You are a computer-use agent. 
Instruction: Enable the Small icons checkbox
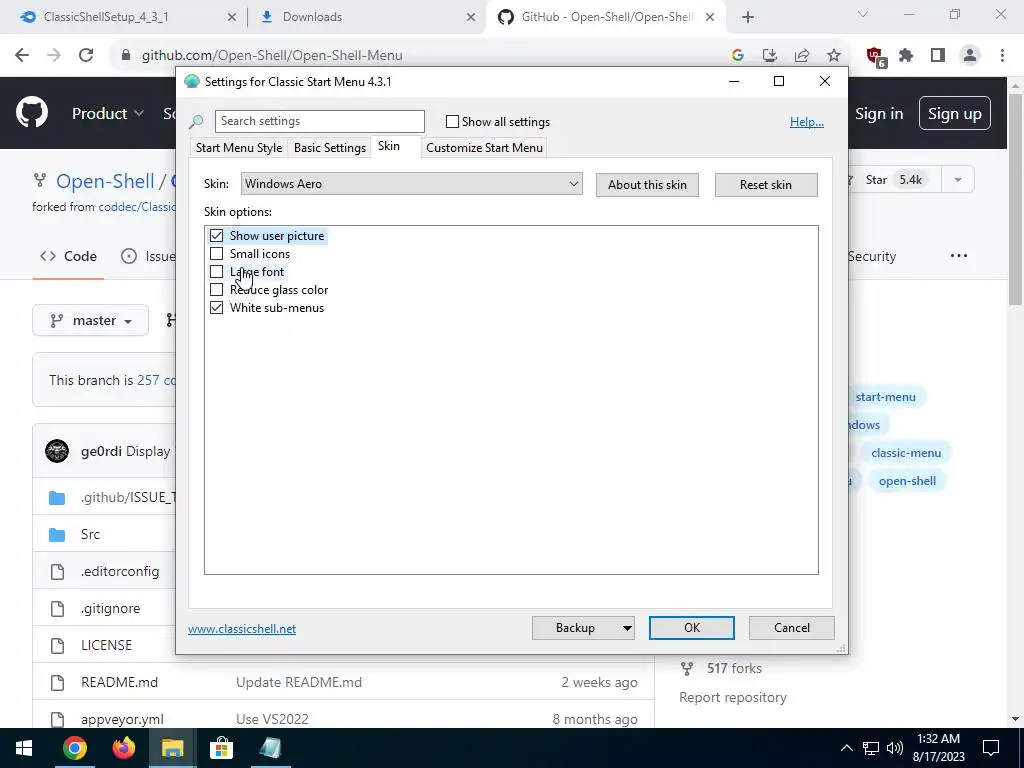[x=216, y=253]
